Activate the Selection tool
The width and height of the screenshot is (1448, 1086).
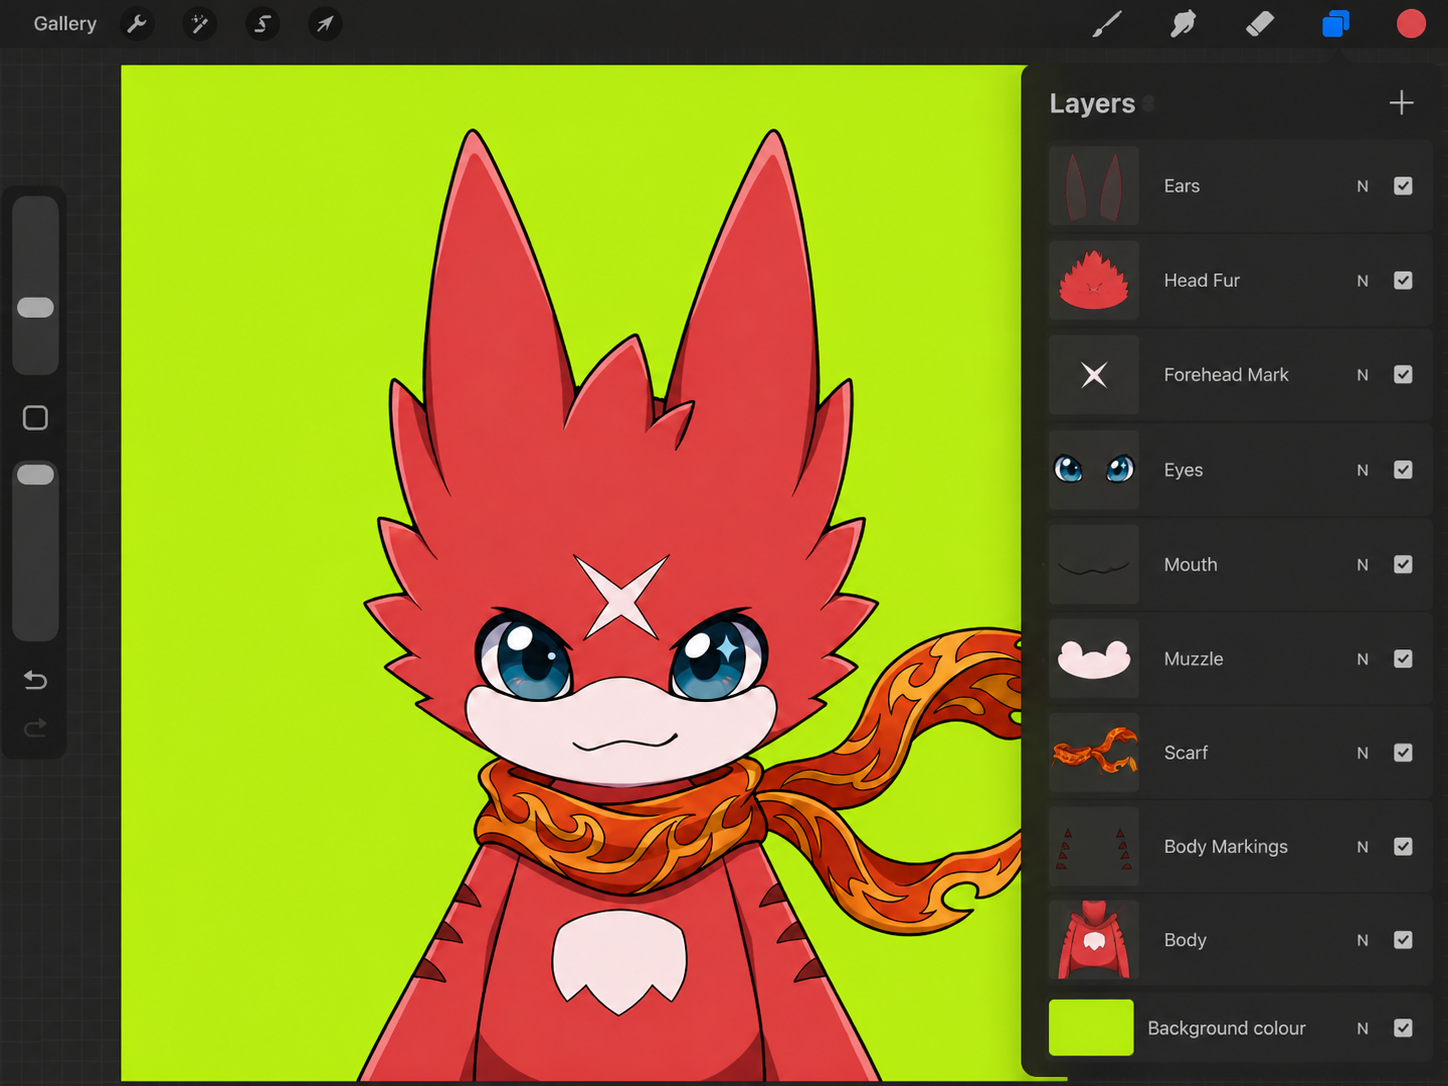tap(262, 24)
